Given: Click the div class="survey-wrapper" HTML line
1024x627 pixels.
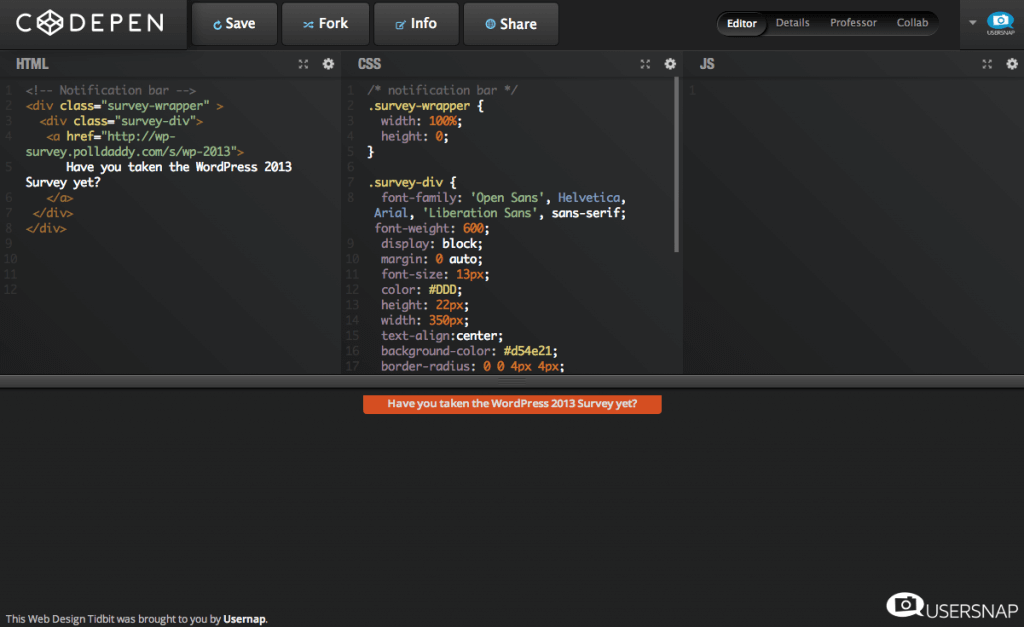Looking at the screenshot, I should click(x=124, y=106).
